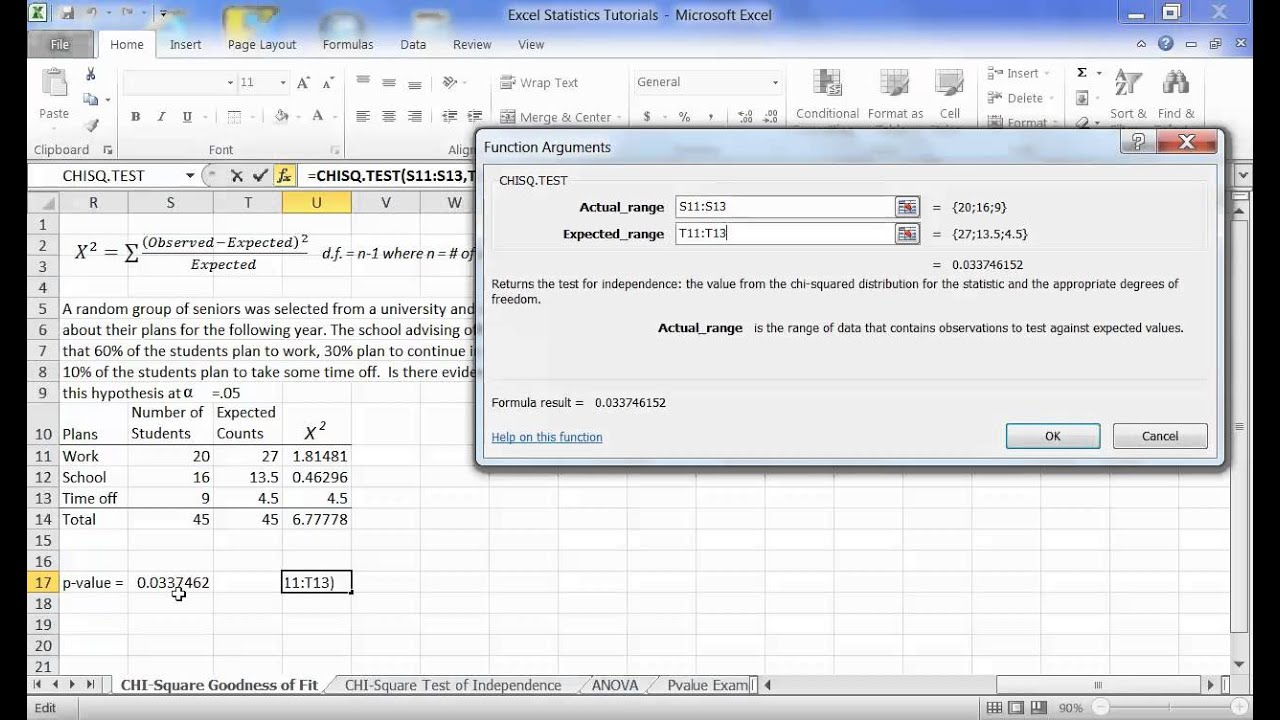Center text horizontally

click(x=389, y=117)
